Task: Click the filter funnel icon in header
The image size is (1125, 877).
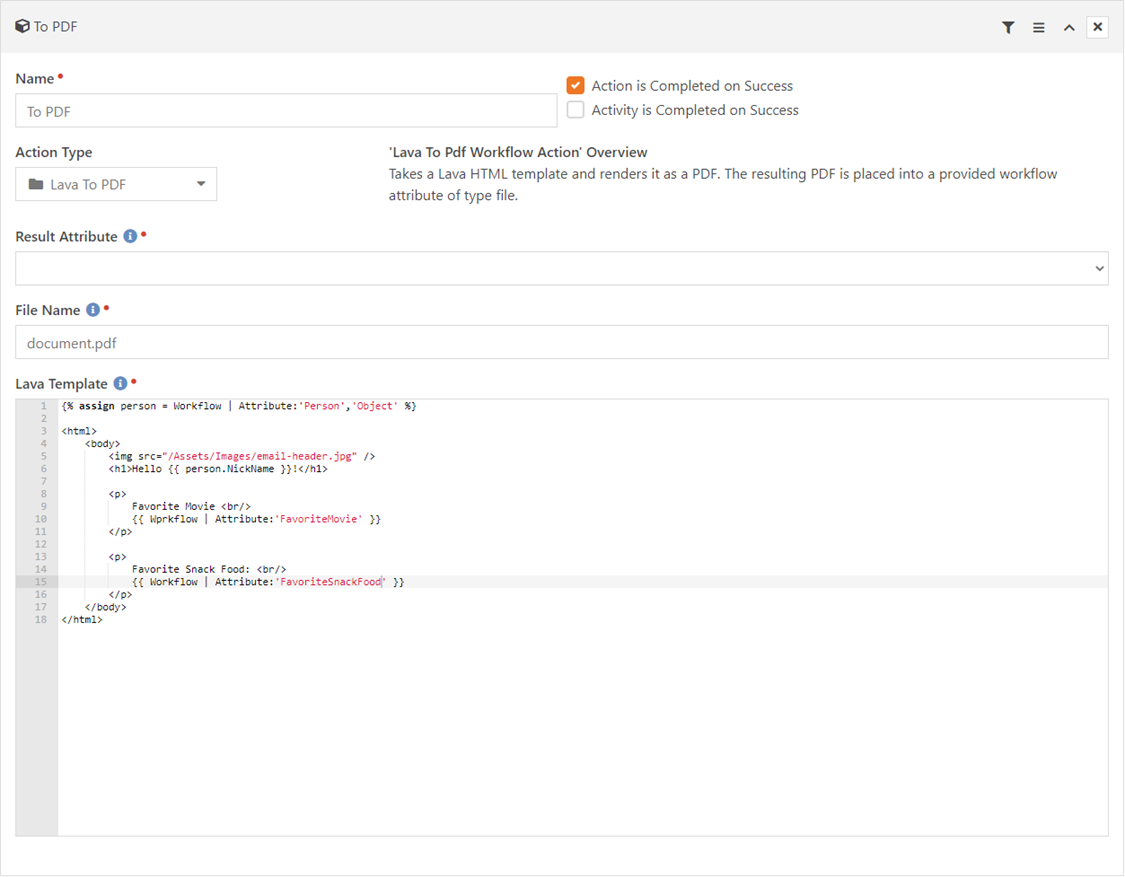Action: [1008, 27]
